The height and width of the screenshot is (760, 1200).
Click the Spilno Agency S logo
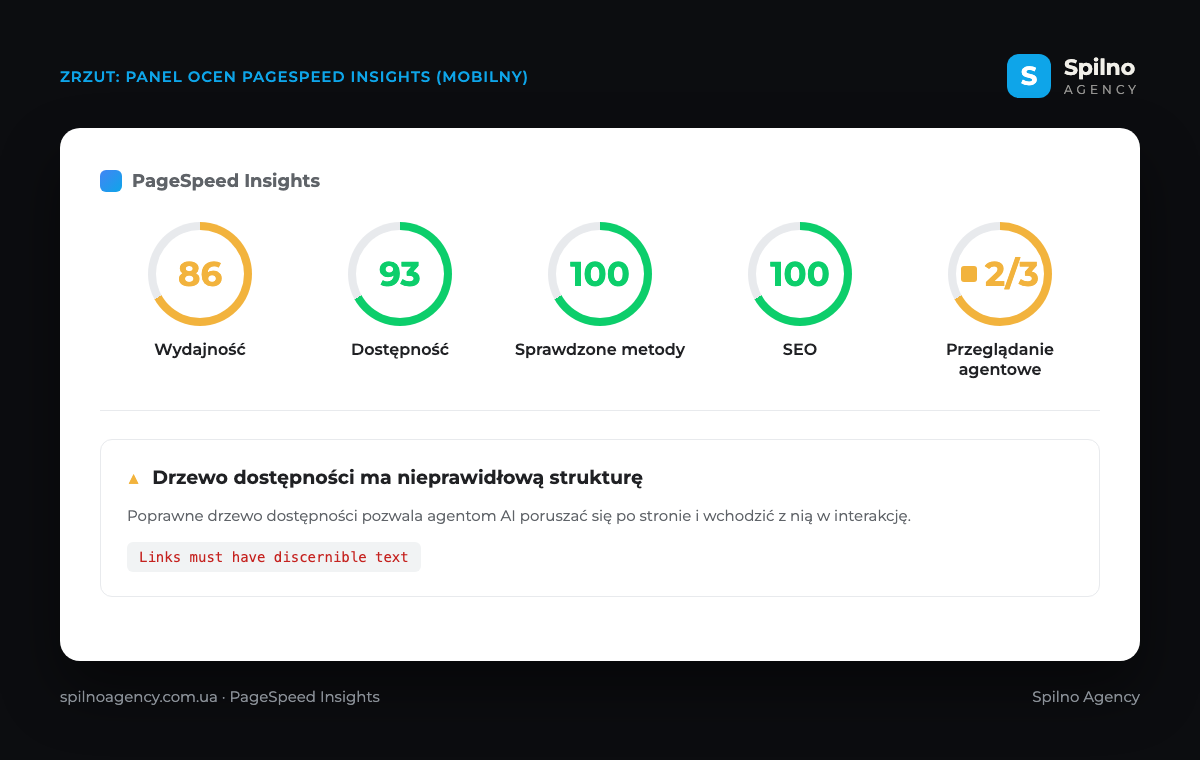(1029, 76)
